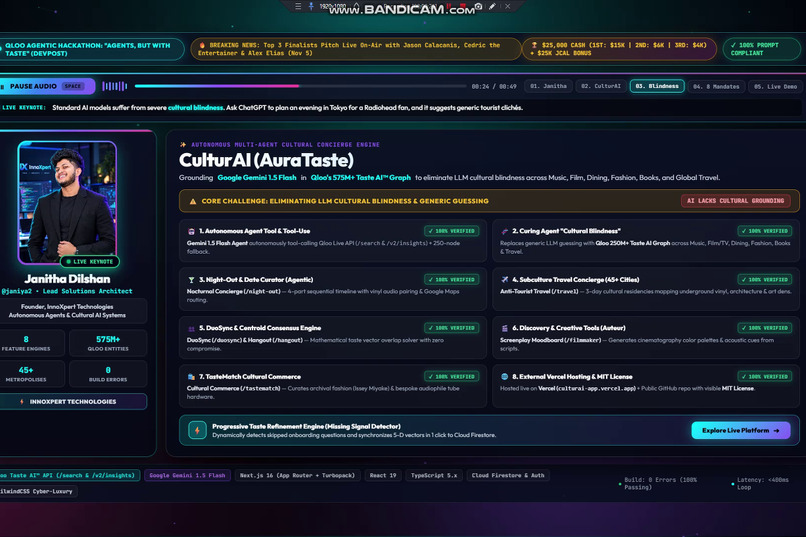Viewport: 806px width, 537px height.
Task: Click the @janiya2 Lead Solutions Architect handle
Action: pyautogui.click(x=67, y=291)
